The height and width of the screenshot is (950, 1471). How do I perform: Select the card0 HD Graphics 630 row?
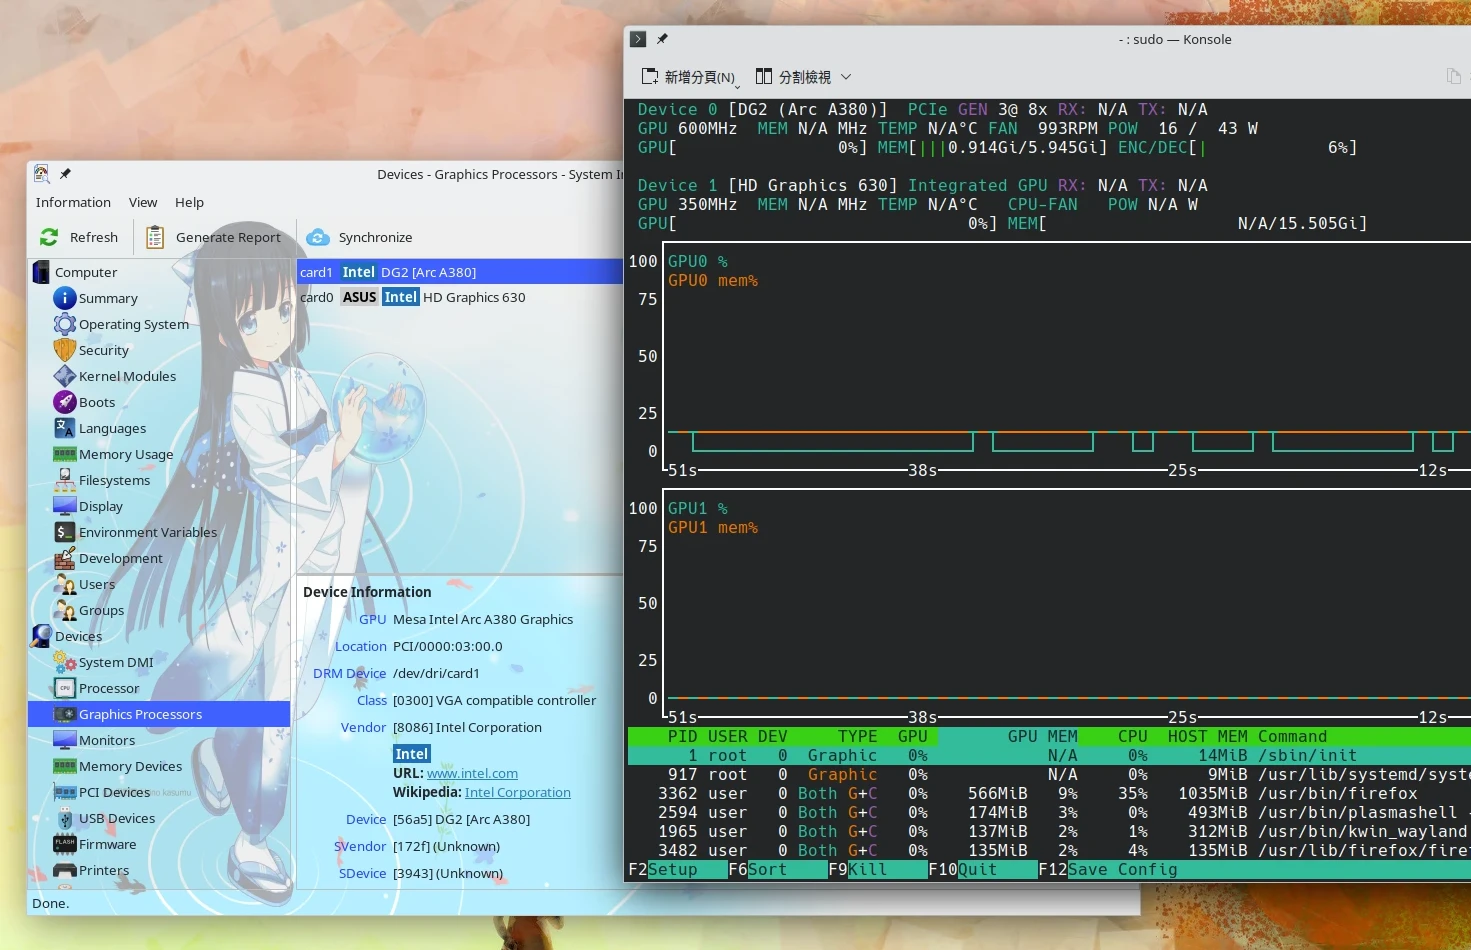[460, 297]
